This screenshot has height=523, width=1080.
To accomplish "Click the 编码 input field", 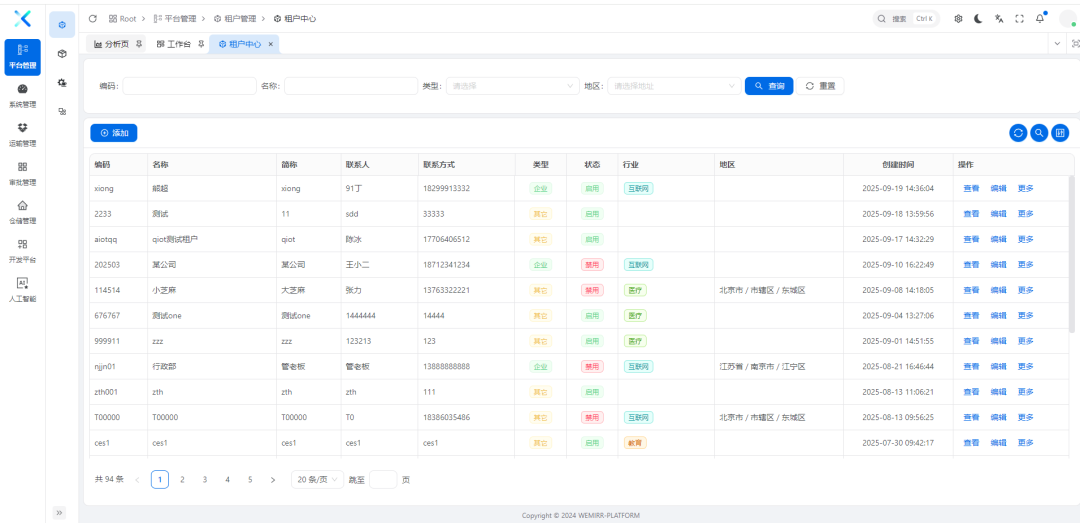I will click(189, 86).
